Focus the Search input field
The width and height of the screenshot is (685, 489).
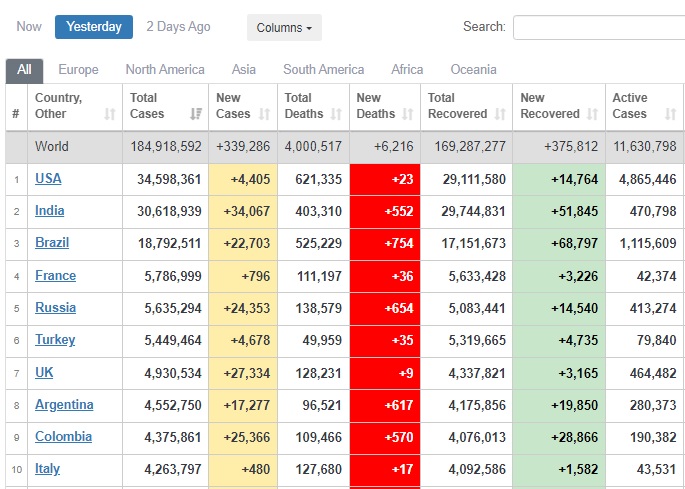[599, 28]
